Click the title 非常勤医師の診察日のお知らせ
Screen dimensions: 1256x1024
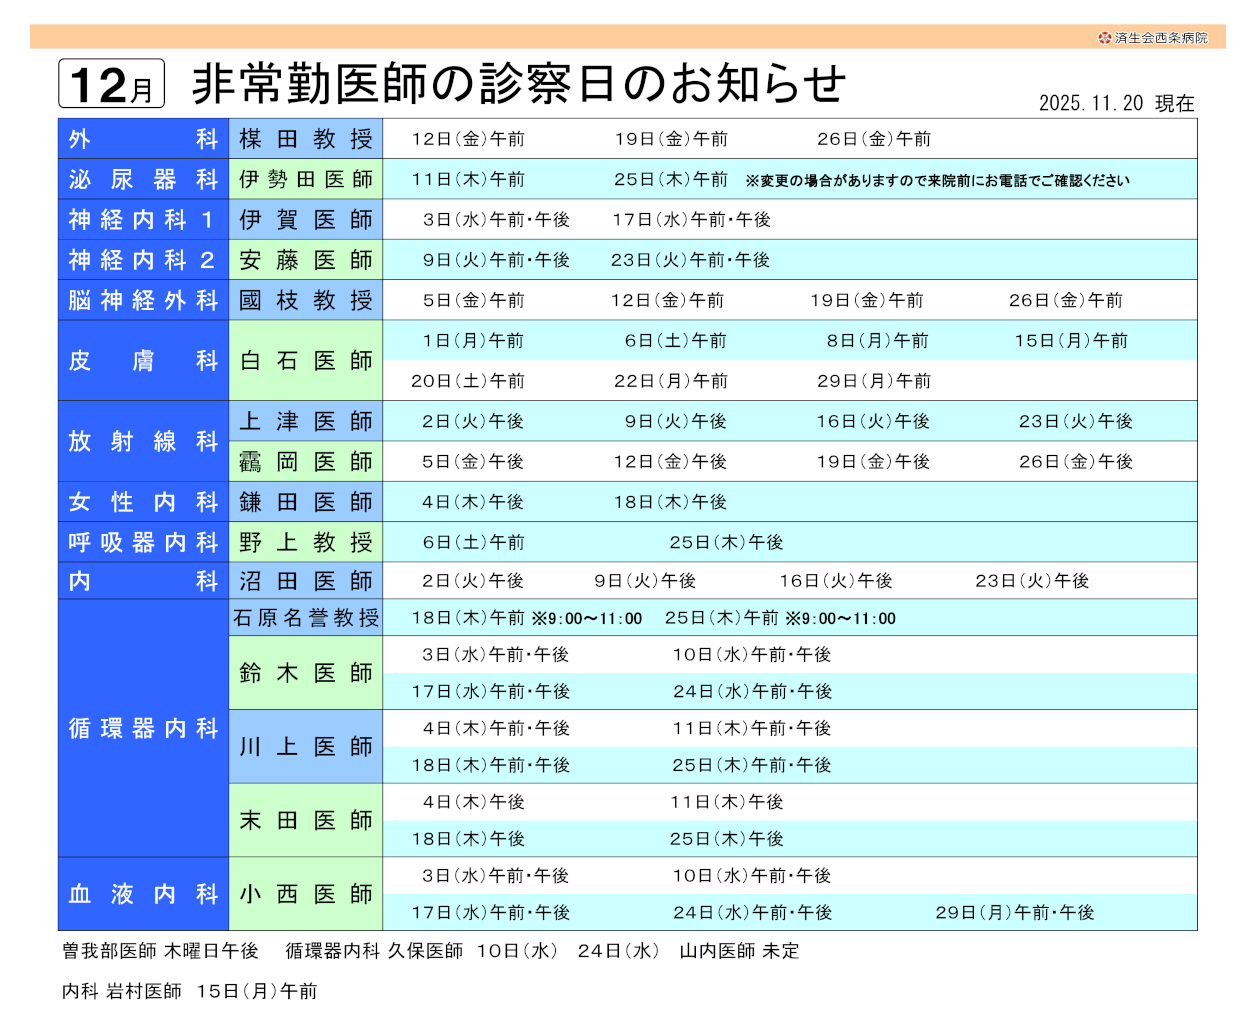coord(519,84)
